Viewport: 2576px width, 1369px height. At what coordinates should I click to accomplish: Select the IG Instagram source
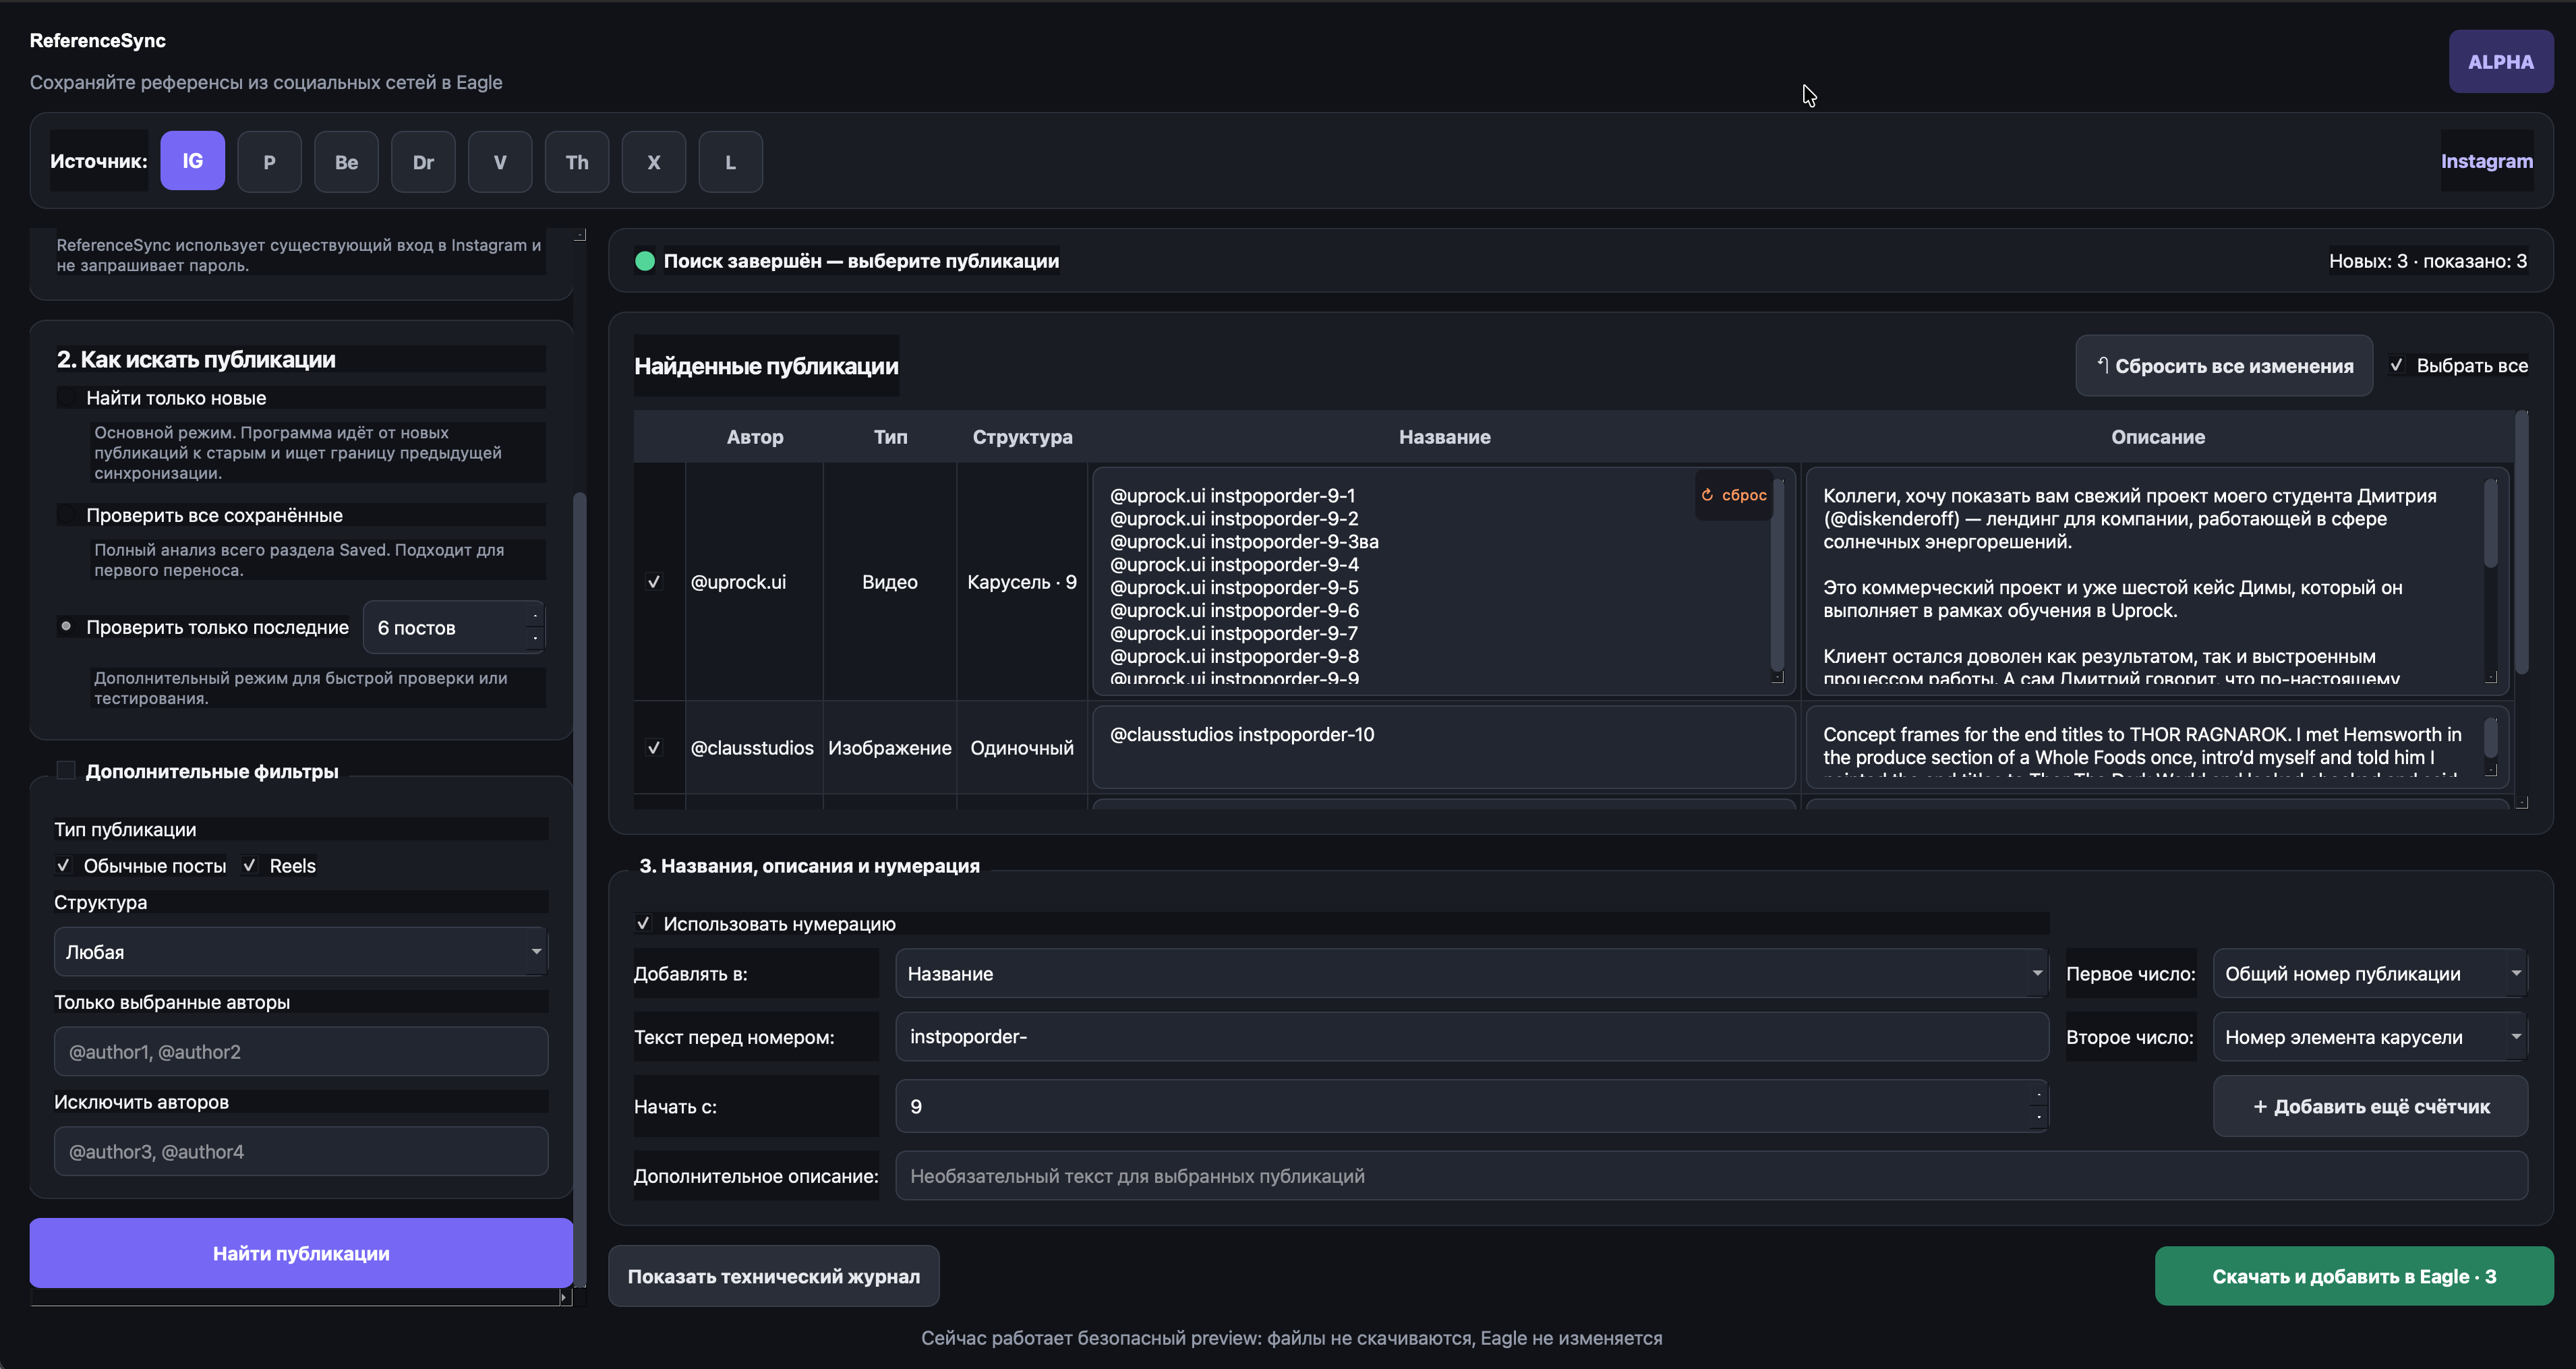tap(192, 161)
